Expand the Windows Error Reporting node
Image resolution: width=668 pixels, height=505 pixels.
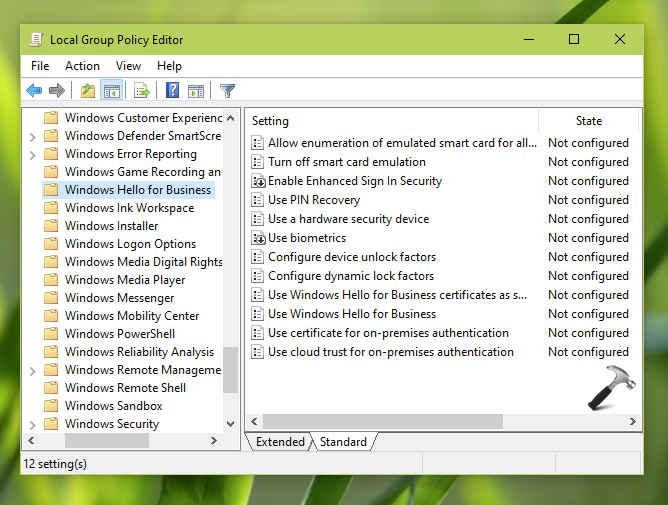point(33,154)
